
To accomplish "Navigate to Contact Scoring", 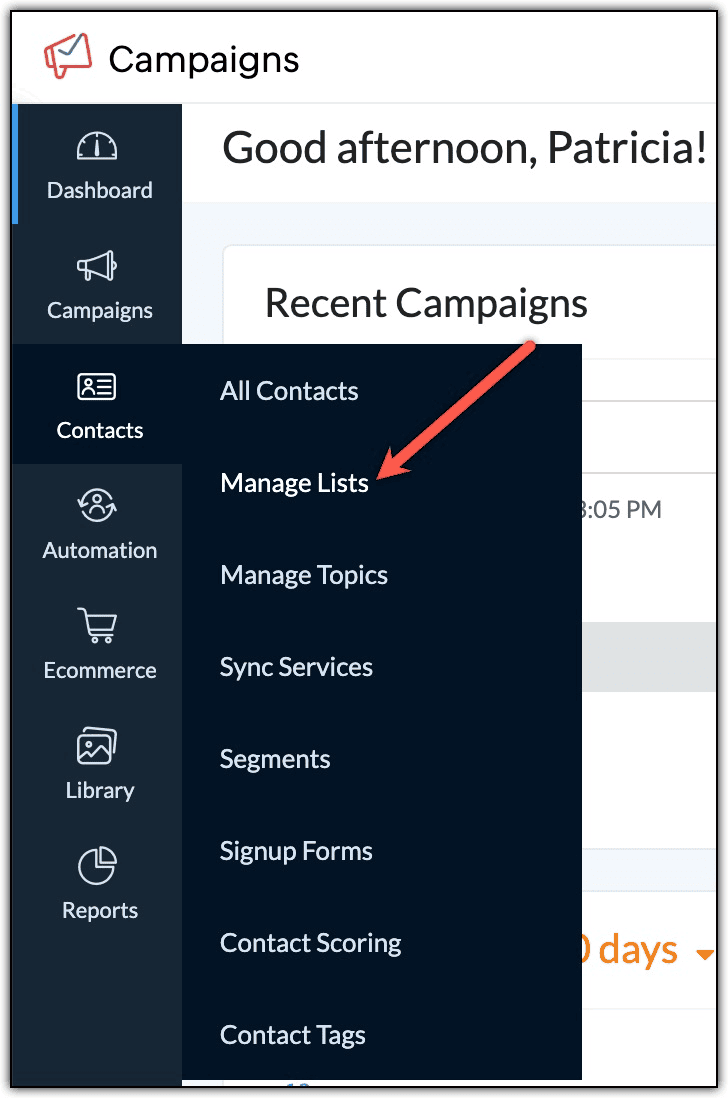I will (x=310, y=943).
